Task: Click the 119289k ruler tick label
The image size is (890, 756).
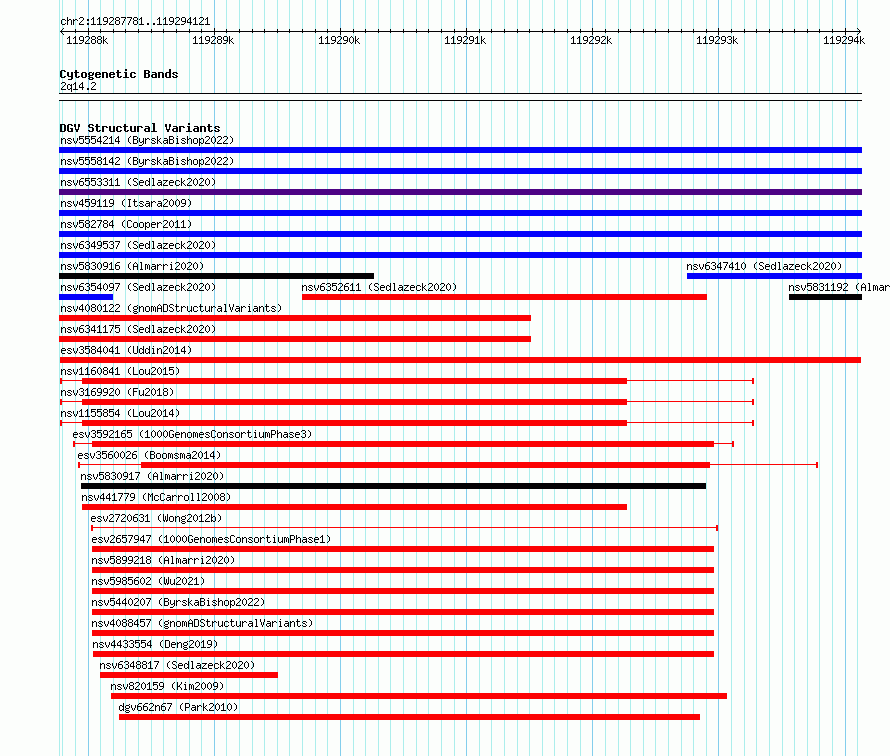Action: tap(213, 40)
